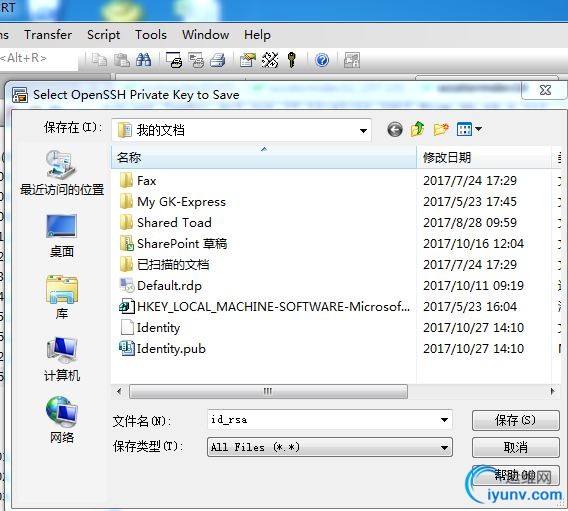Select the Identity file
Image resolution: width=568 pixels, height=511 pixels.
(x=150, y=327)
